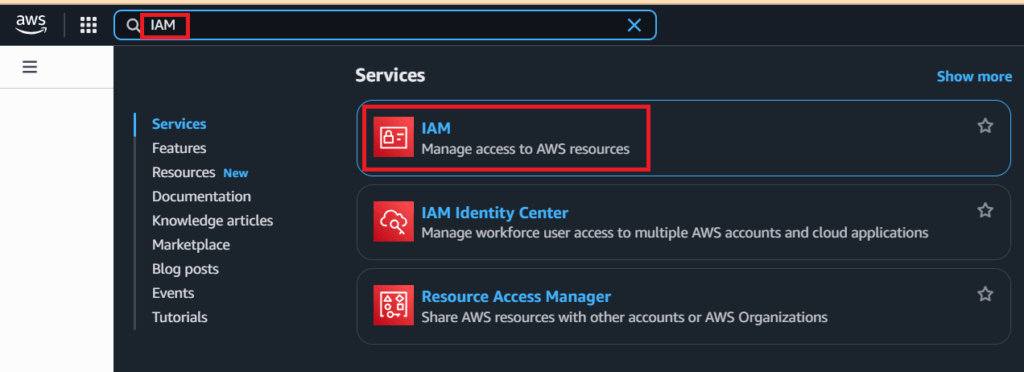
Task: Click the IAM service icon
Action: tap(394, 137)
